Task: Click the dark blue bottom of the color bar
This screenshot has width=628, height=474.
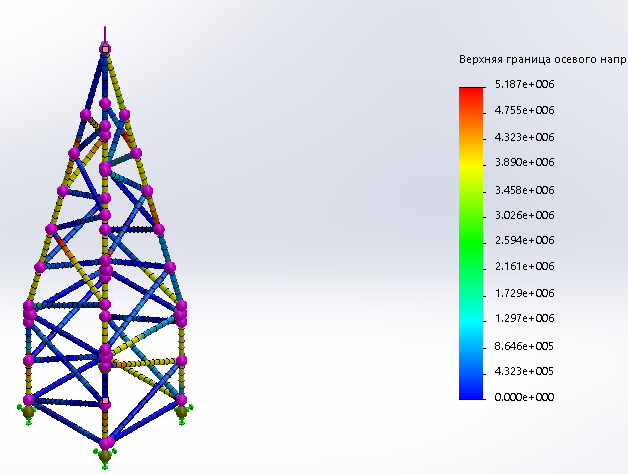Action: tap(470, 390)
